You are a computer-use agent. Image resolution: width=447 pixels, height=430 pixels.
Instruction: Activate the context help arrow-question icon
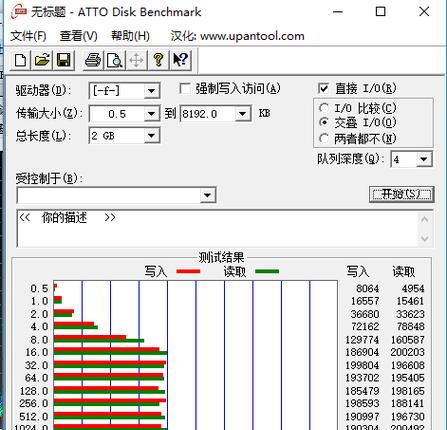click(180, 60)
